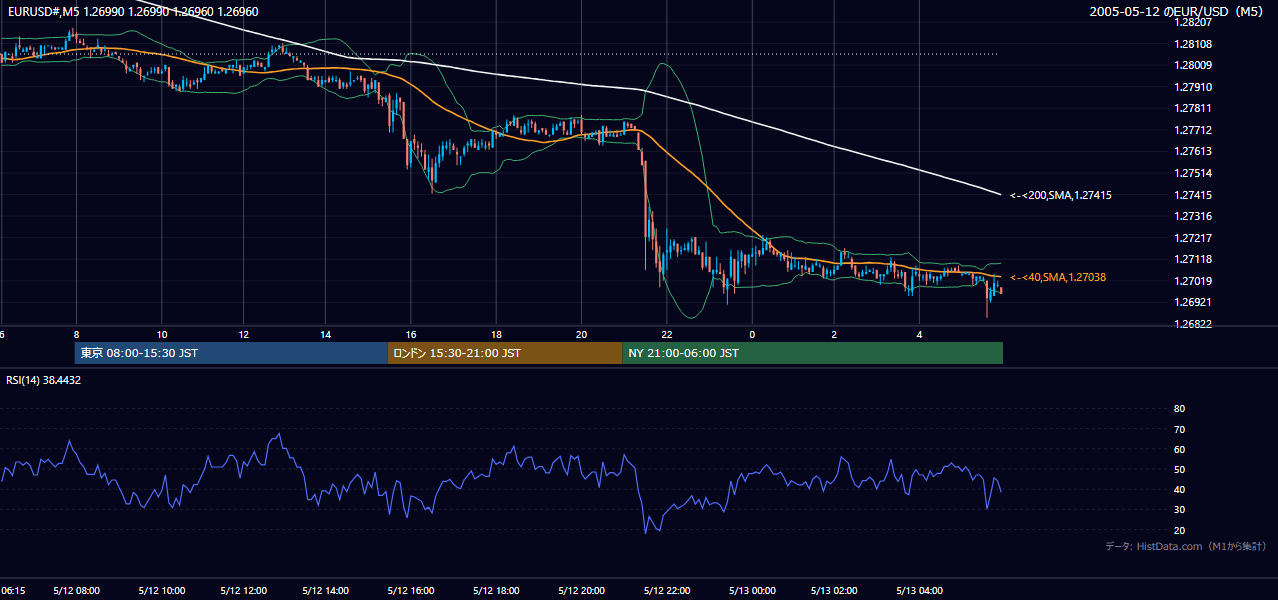Image resolution: width=1278 pixels, height=600 pixels.
Task: Click the 5/12 08:00 bottom timestamp
Action: tap(76, 591)
